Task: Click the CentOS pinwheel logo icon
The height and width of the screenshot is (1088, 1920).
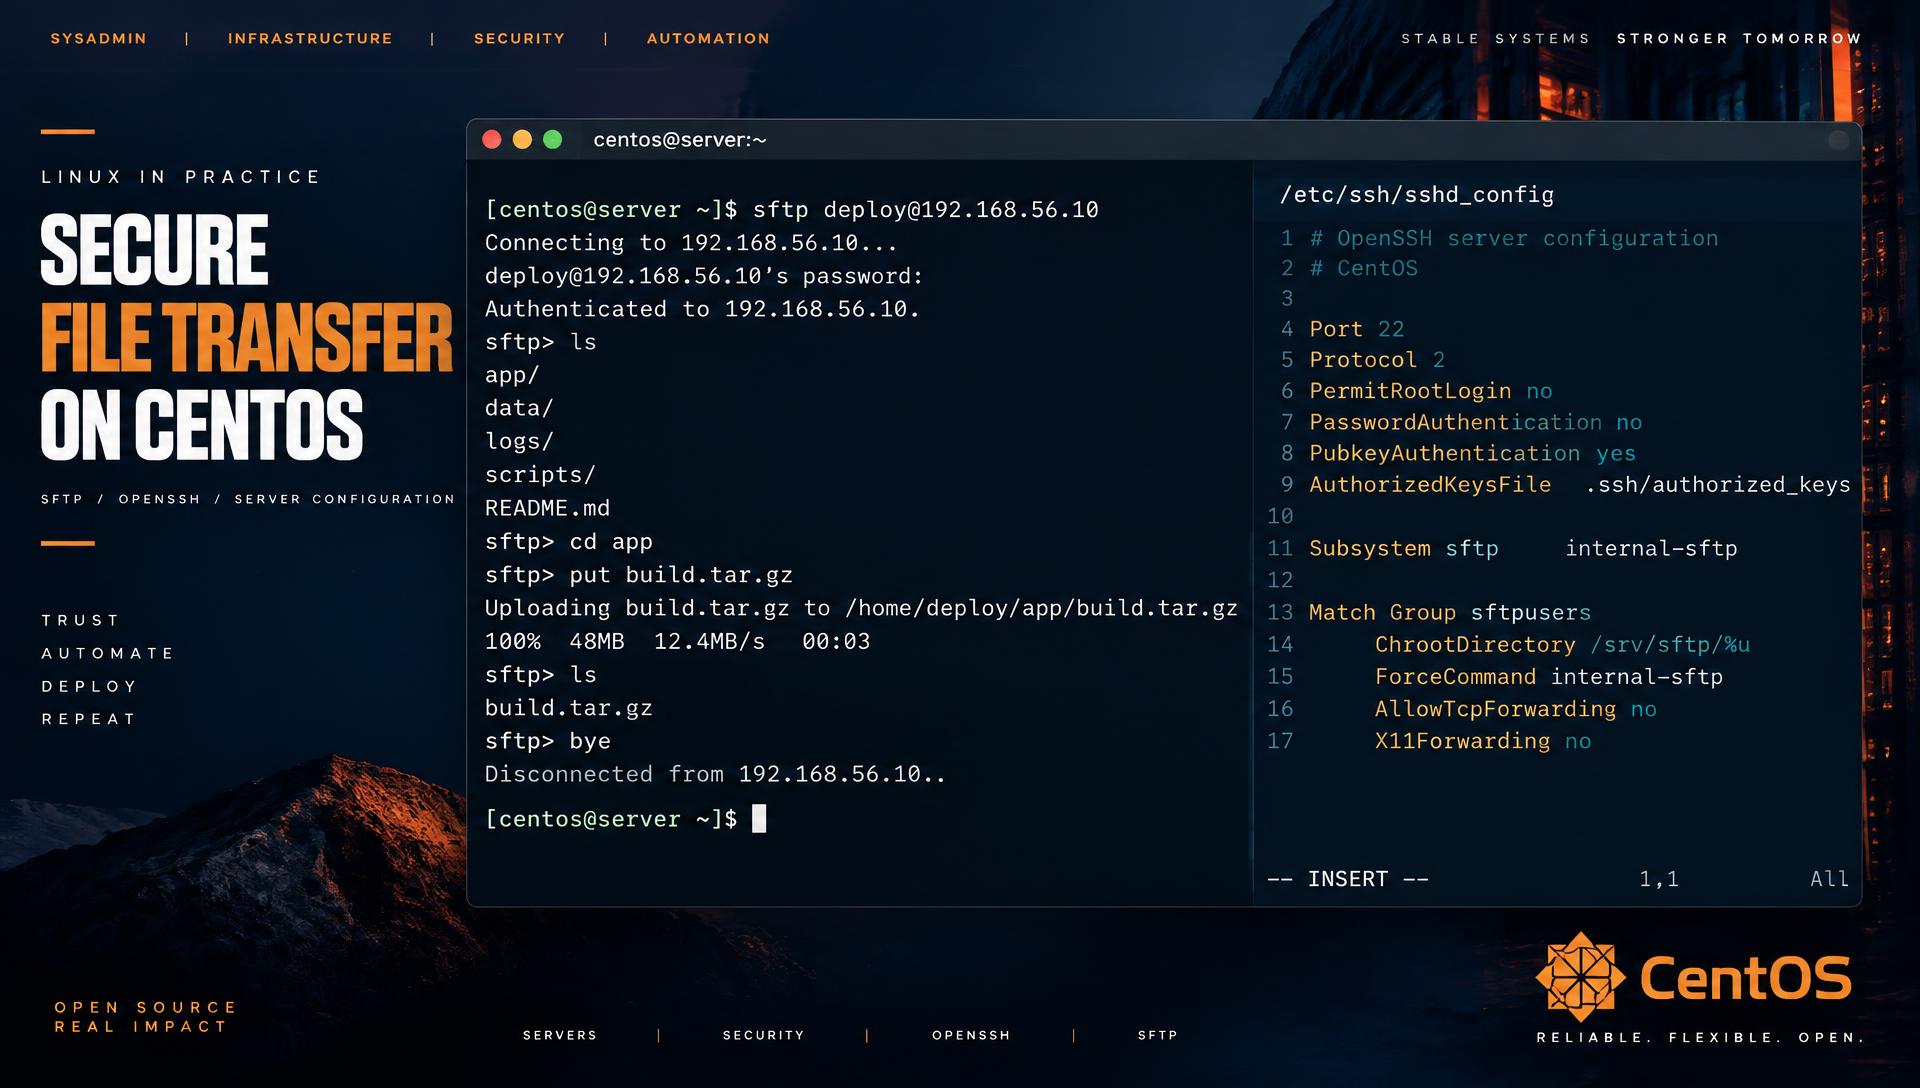Action: [1580, 977]
